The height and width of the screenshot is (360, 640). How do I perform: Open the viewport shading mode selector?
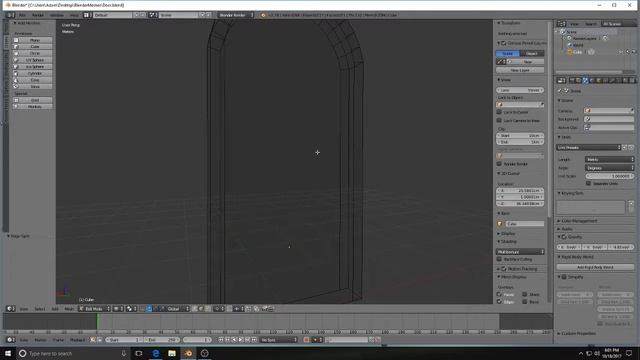(118, 309)
